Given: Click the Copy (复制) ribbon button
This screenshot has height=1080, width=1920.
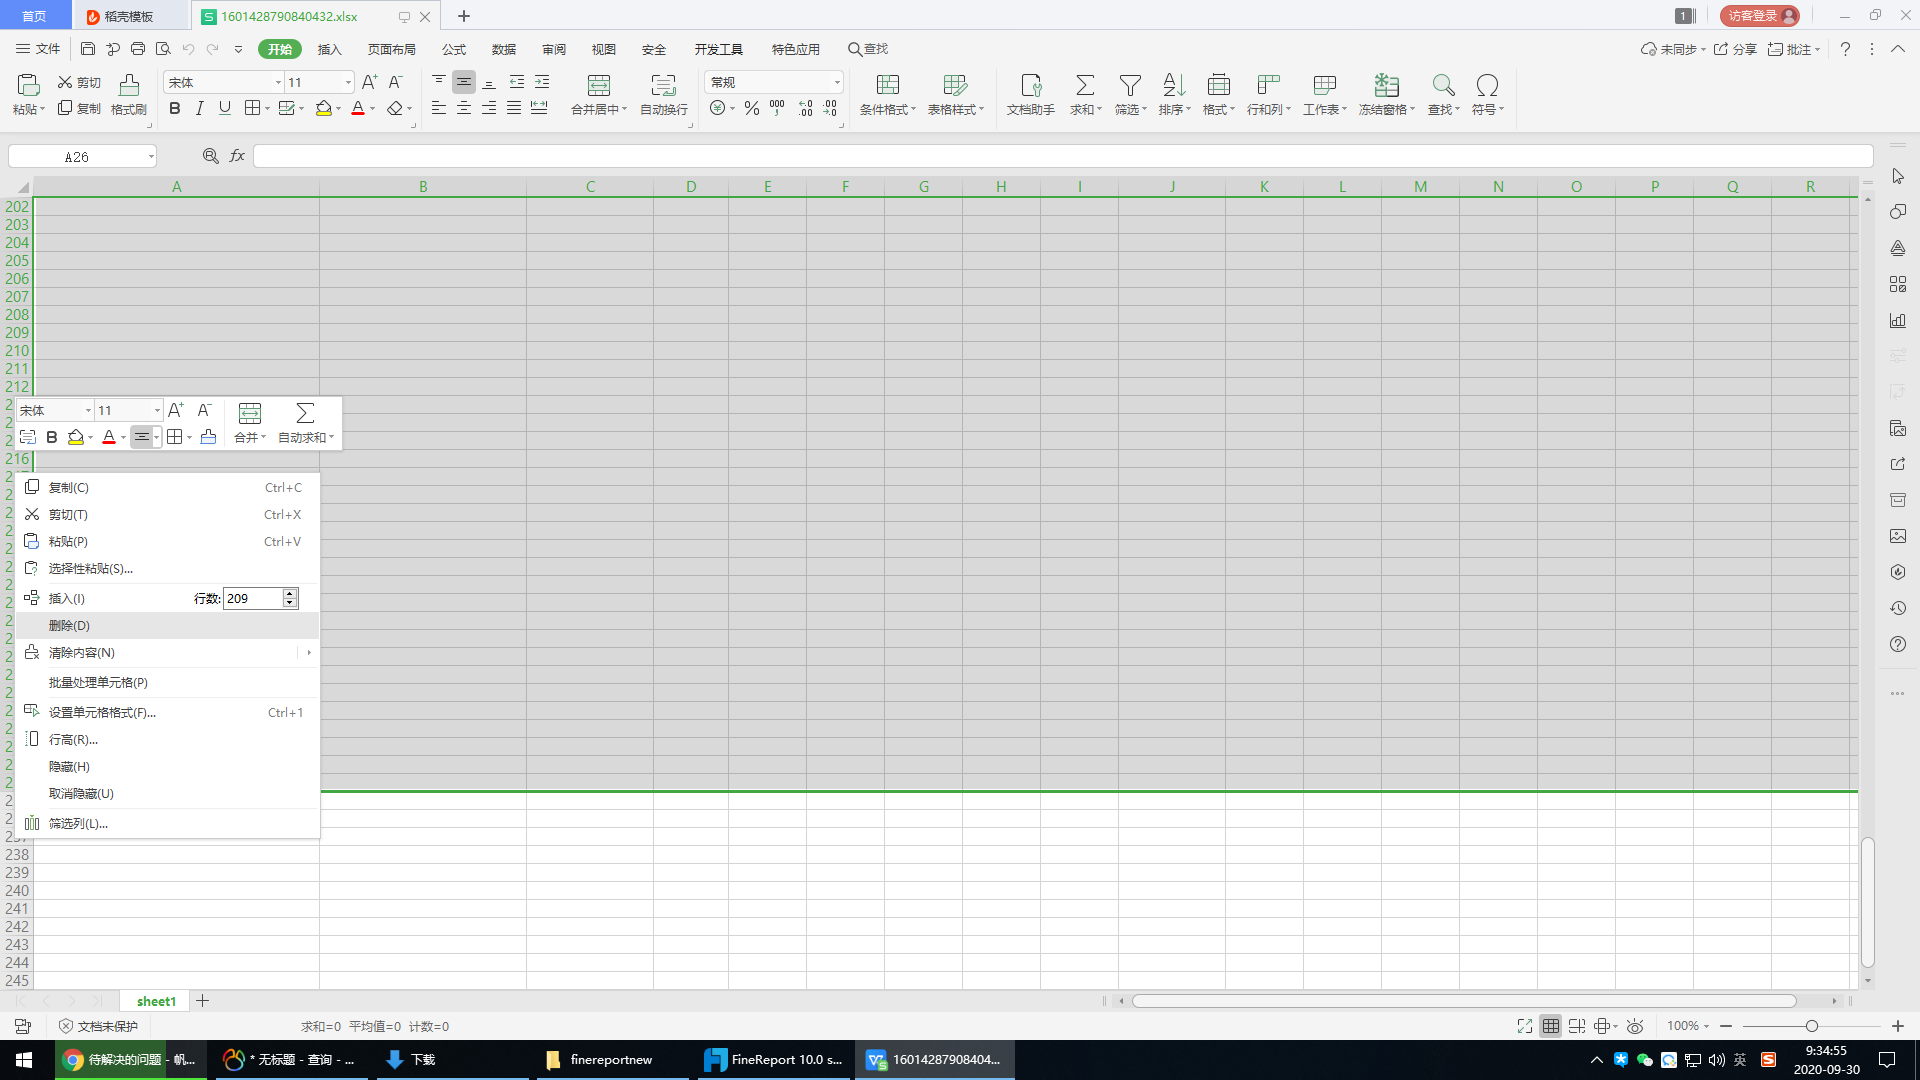Looking at the screenshot, I should [x=79, y=108].
